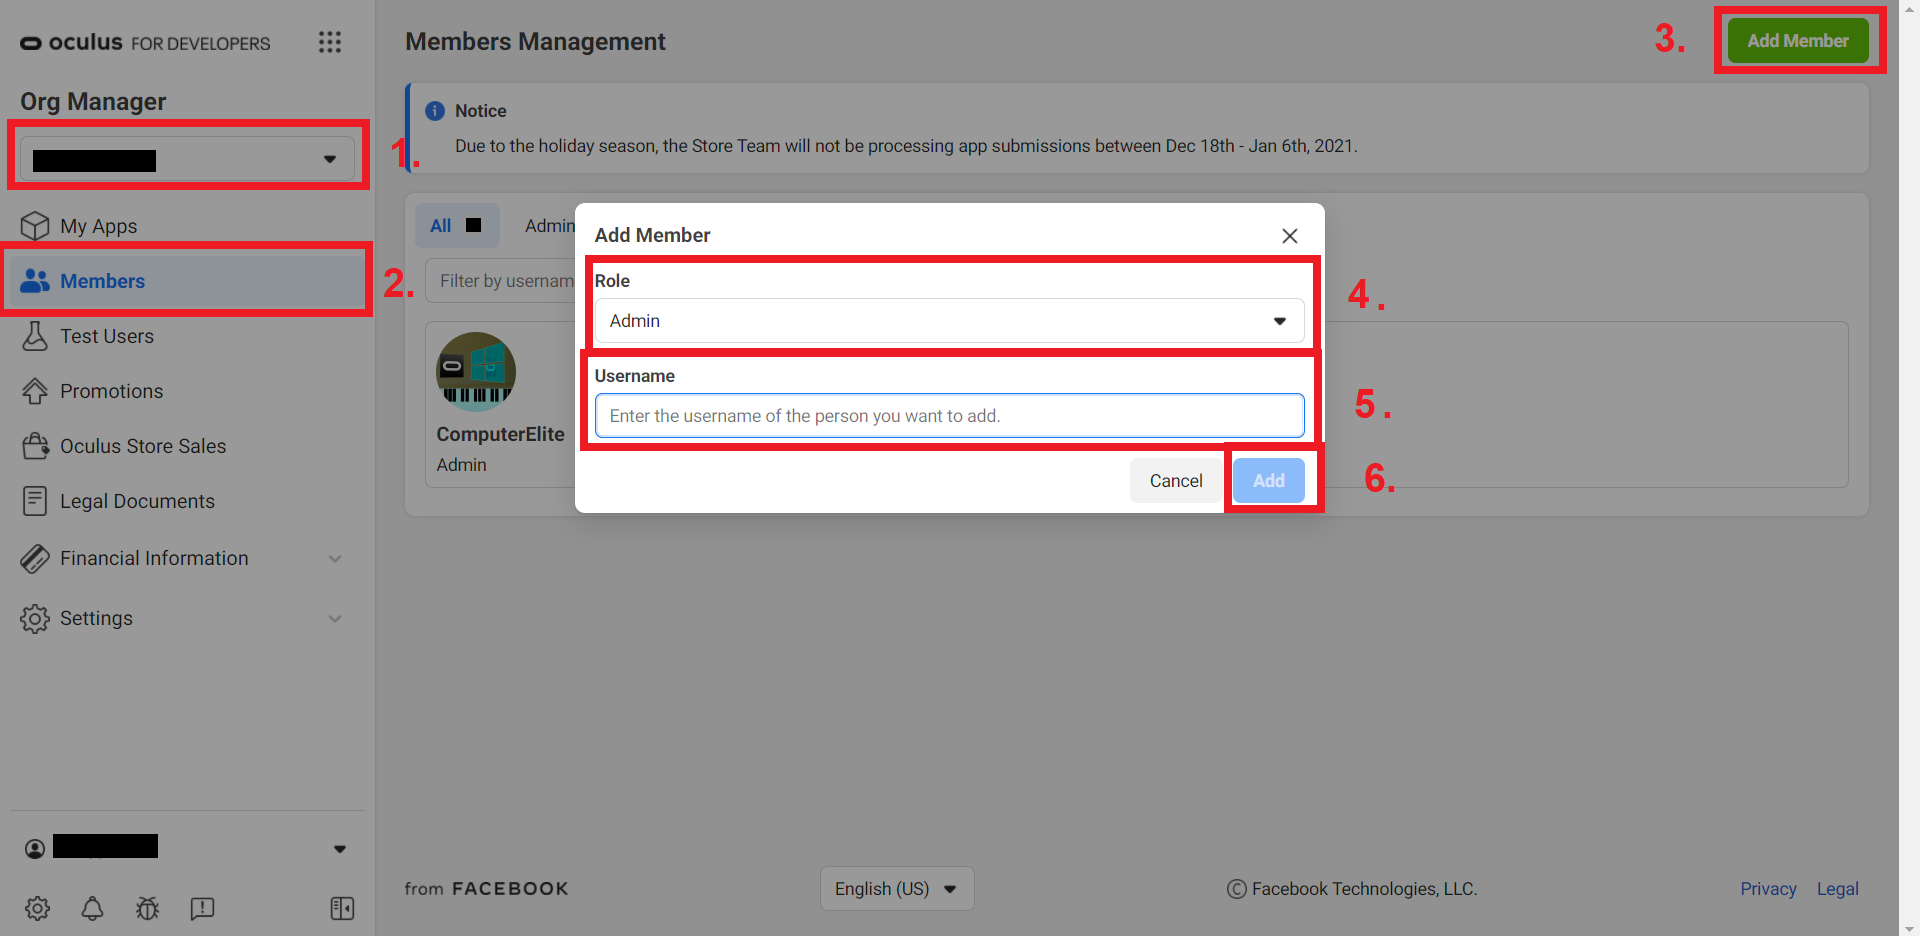The height and width of the screenshot is (936, 1920).
Task: Click the Username input field
Action: [x=948, y=416]
